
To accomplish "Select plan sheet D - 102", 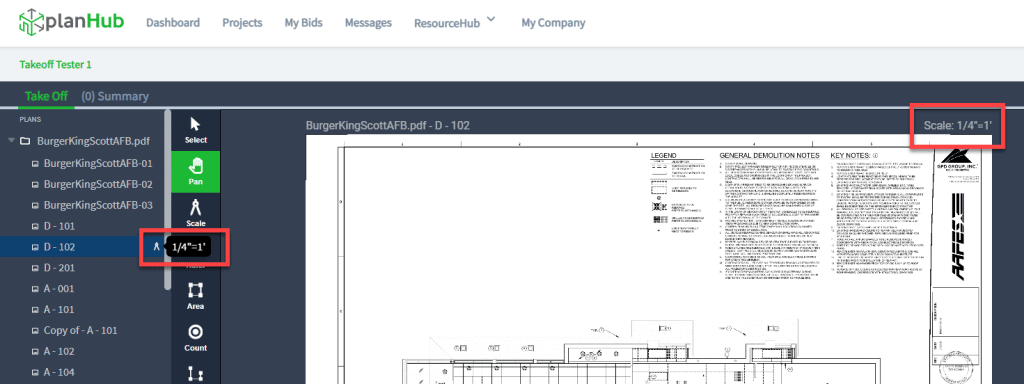I will (x=59, y=247).
